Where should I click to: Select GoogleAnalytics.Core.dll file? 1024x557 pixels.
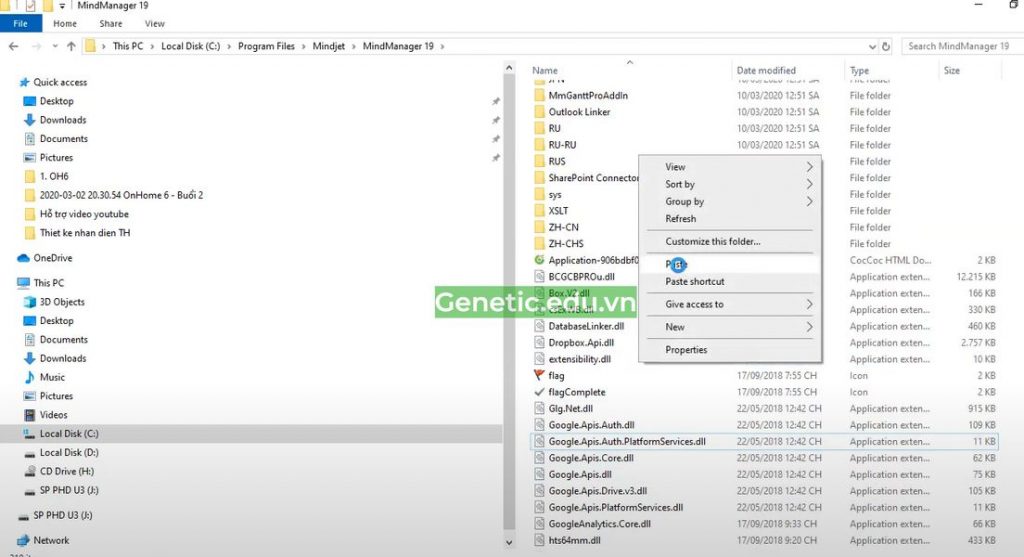(600, 524)
